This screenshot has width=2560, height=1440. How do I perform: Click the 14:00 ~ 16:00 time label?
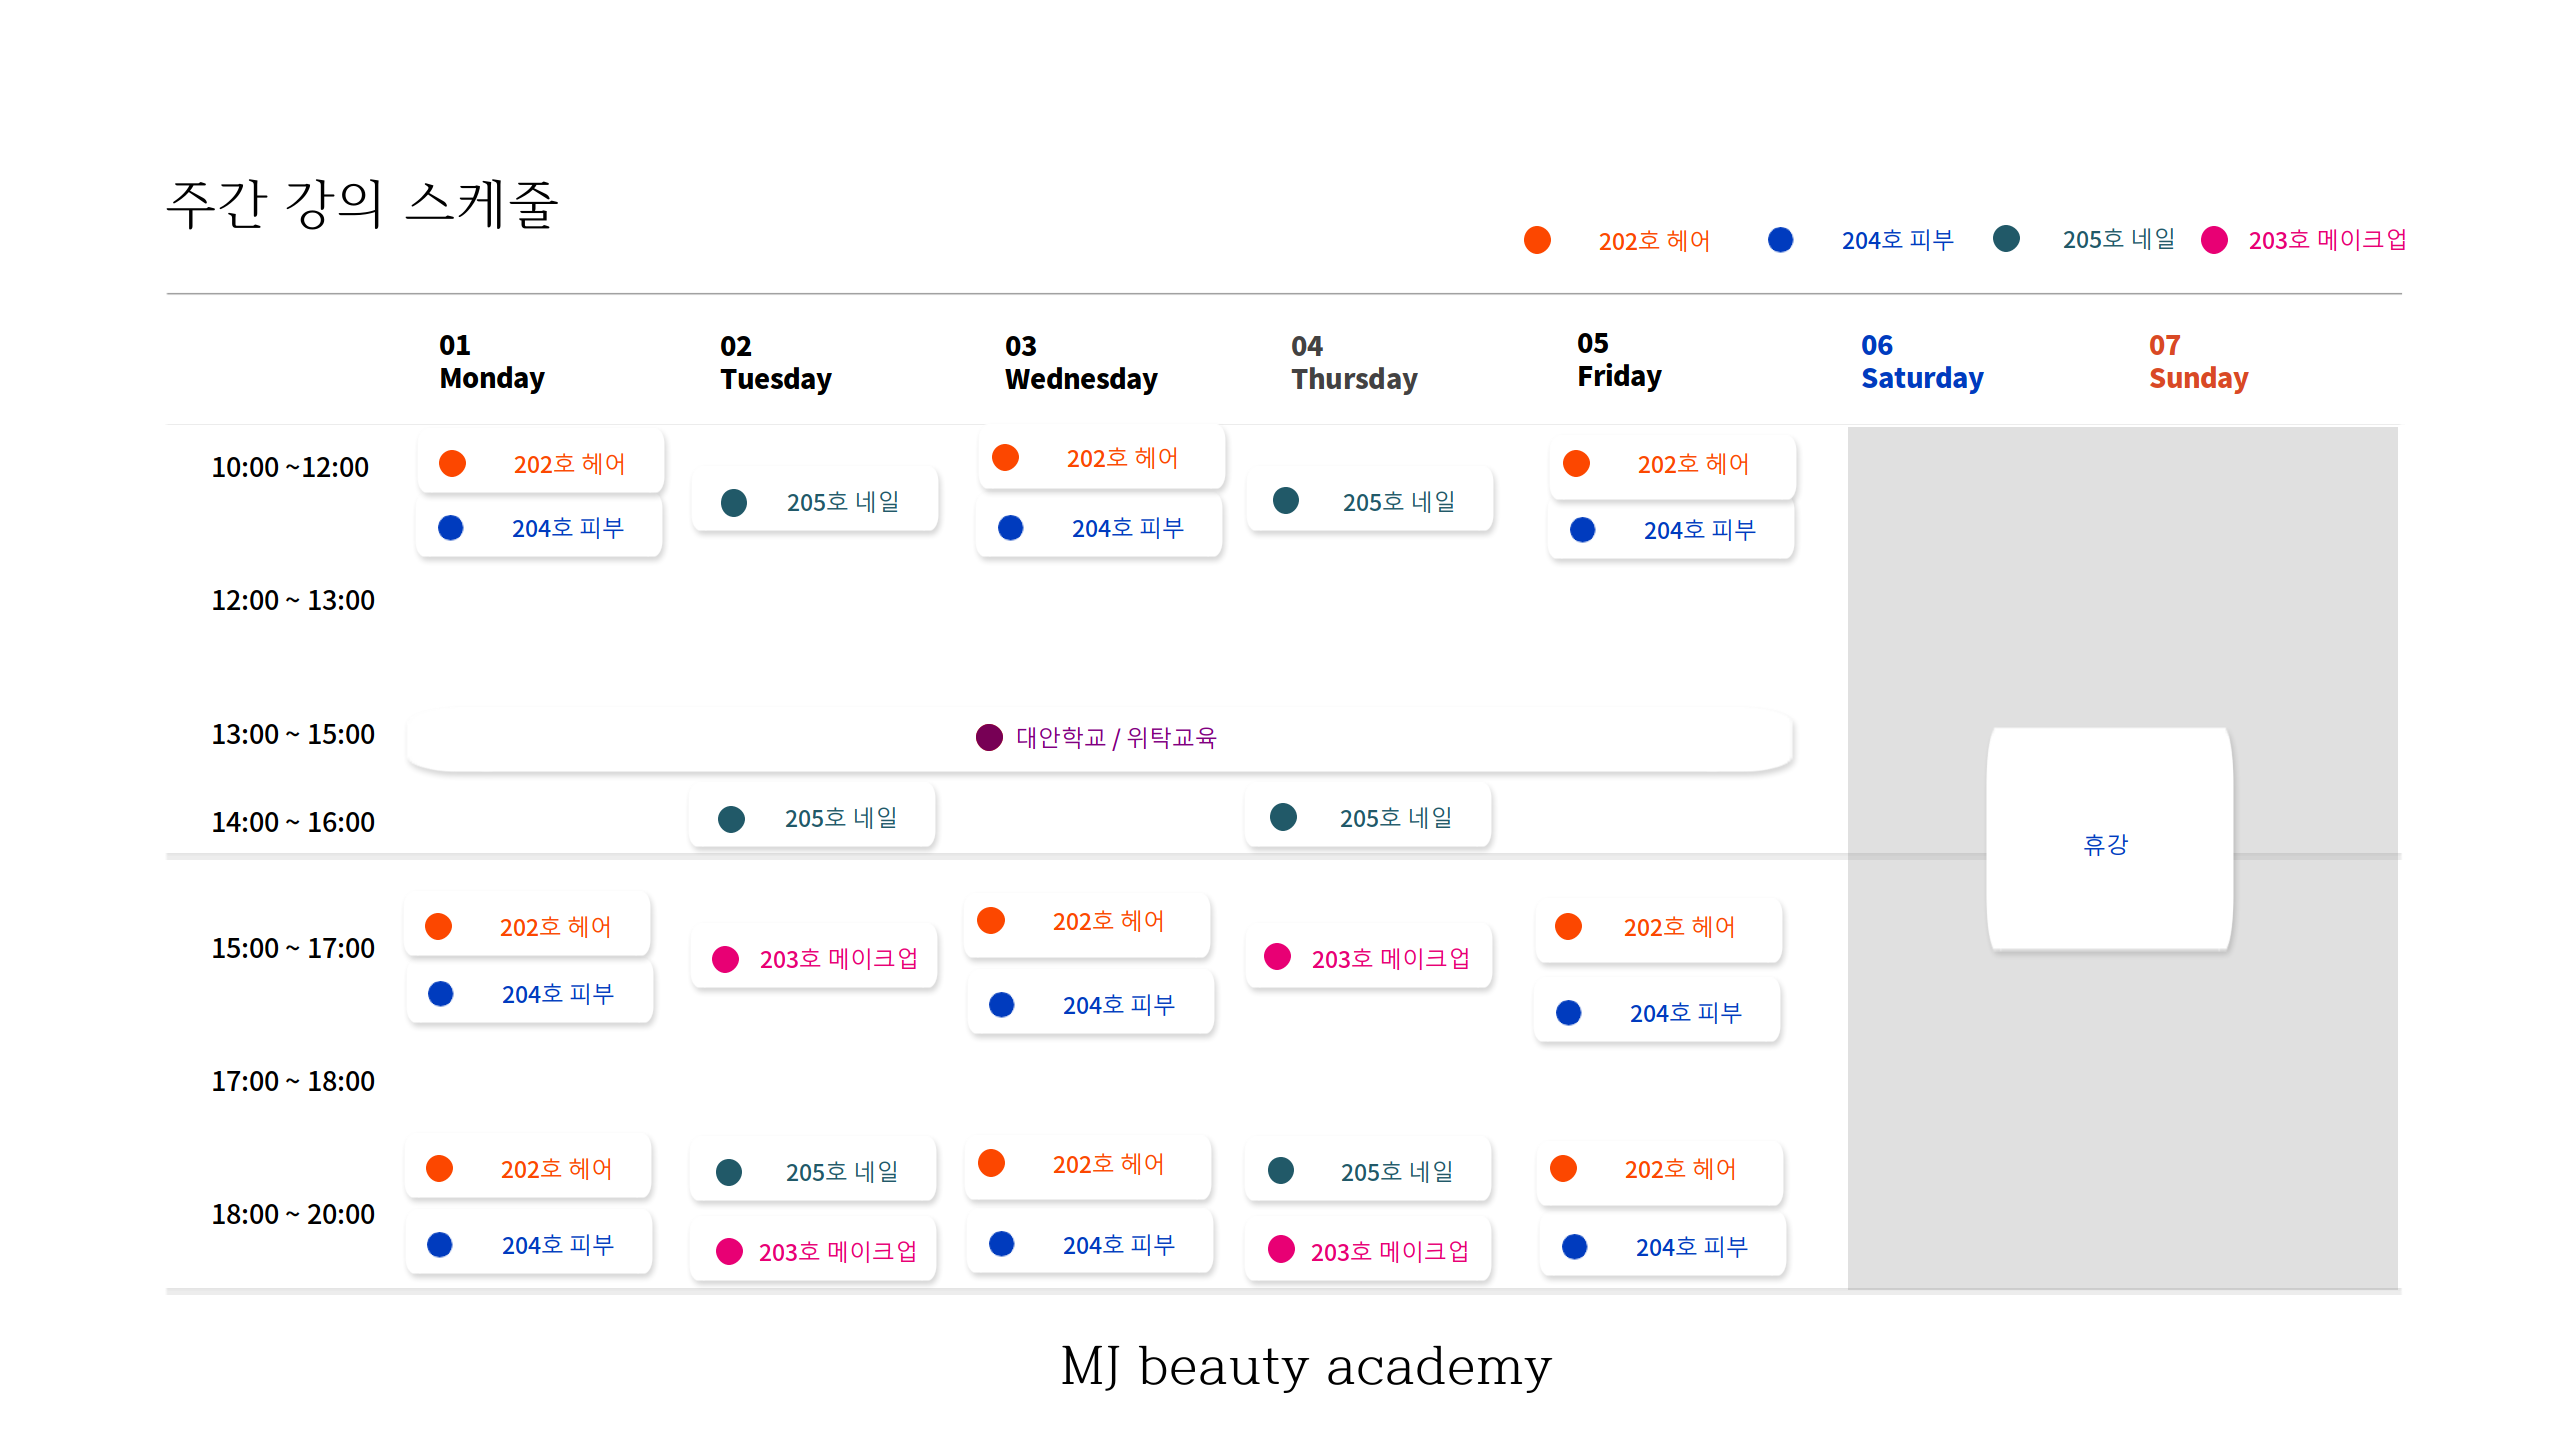[292, 822]
